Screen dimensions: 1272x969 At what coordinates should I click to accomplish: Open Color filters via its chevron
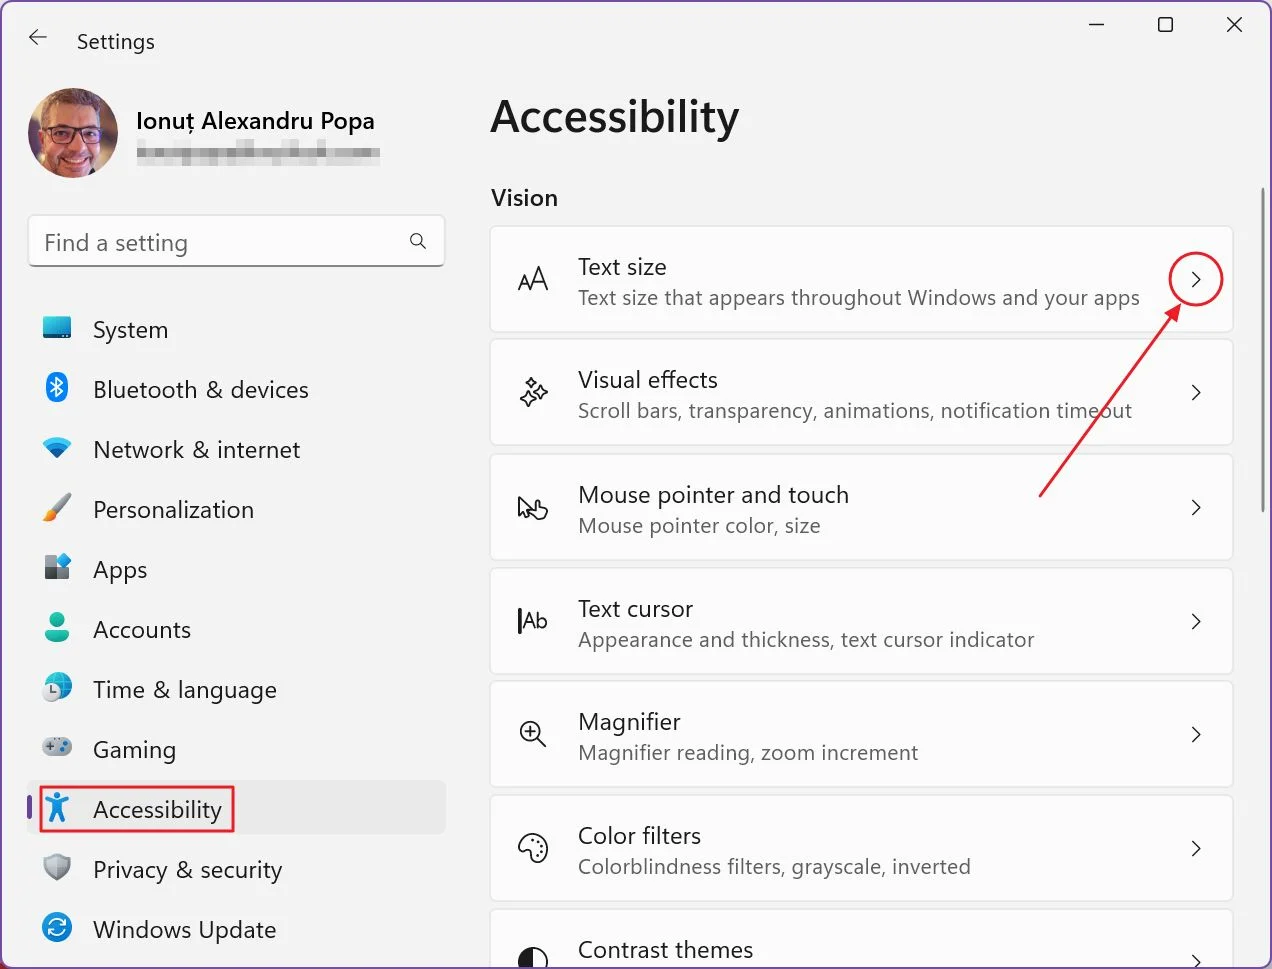point(1196,848)
